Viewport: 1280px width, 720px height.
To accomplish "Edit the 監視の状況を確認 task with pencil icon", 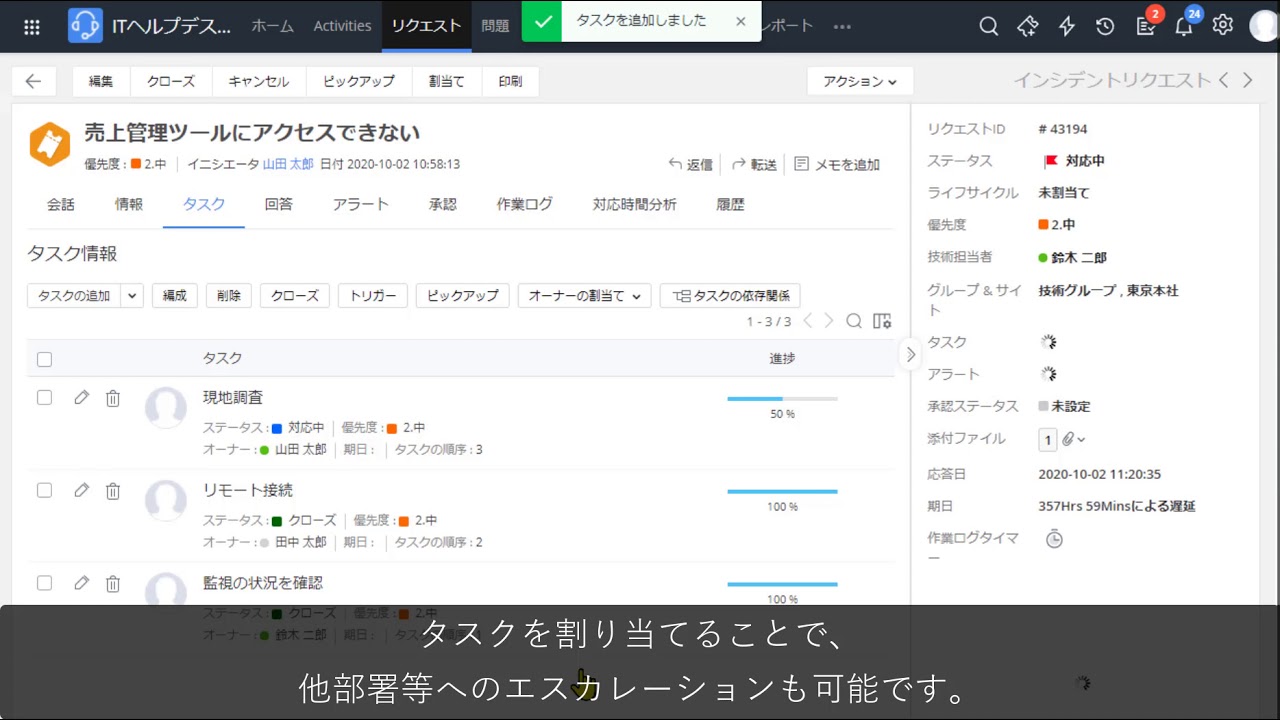I will coord(82,582).
